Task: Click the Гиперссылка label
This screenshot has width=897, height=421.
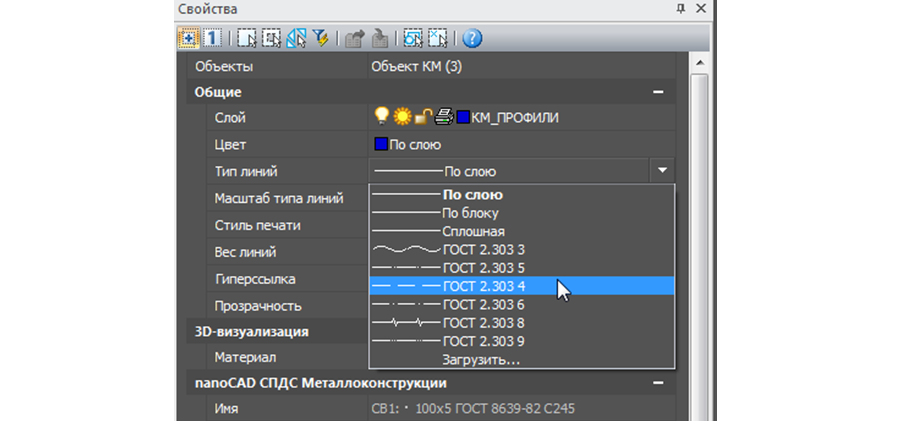Action: tap(255, 279)
